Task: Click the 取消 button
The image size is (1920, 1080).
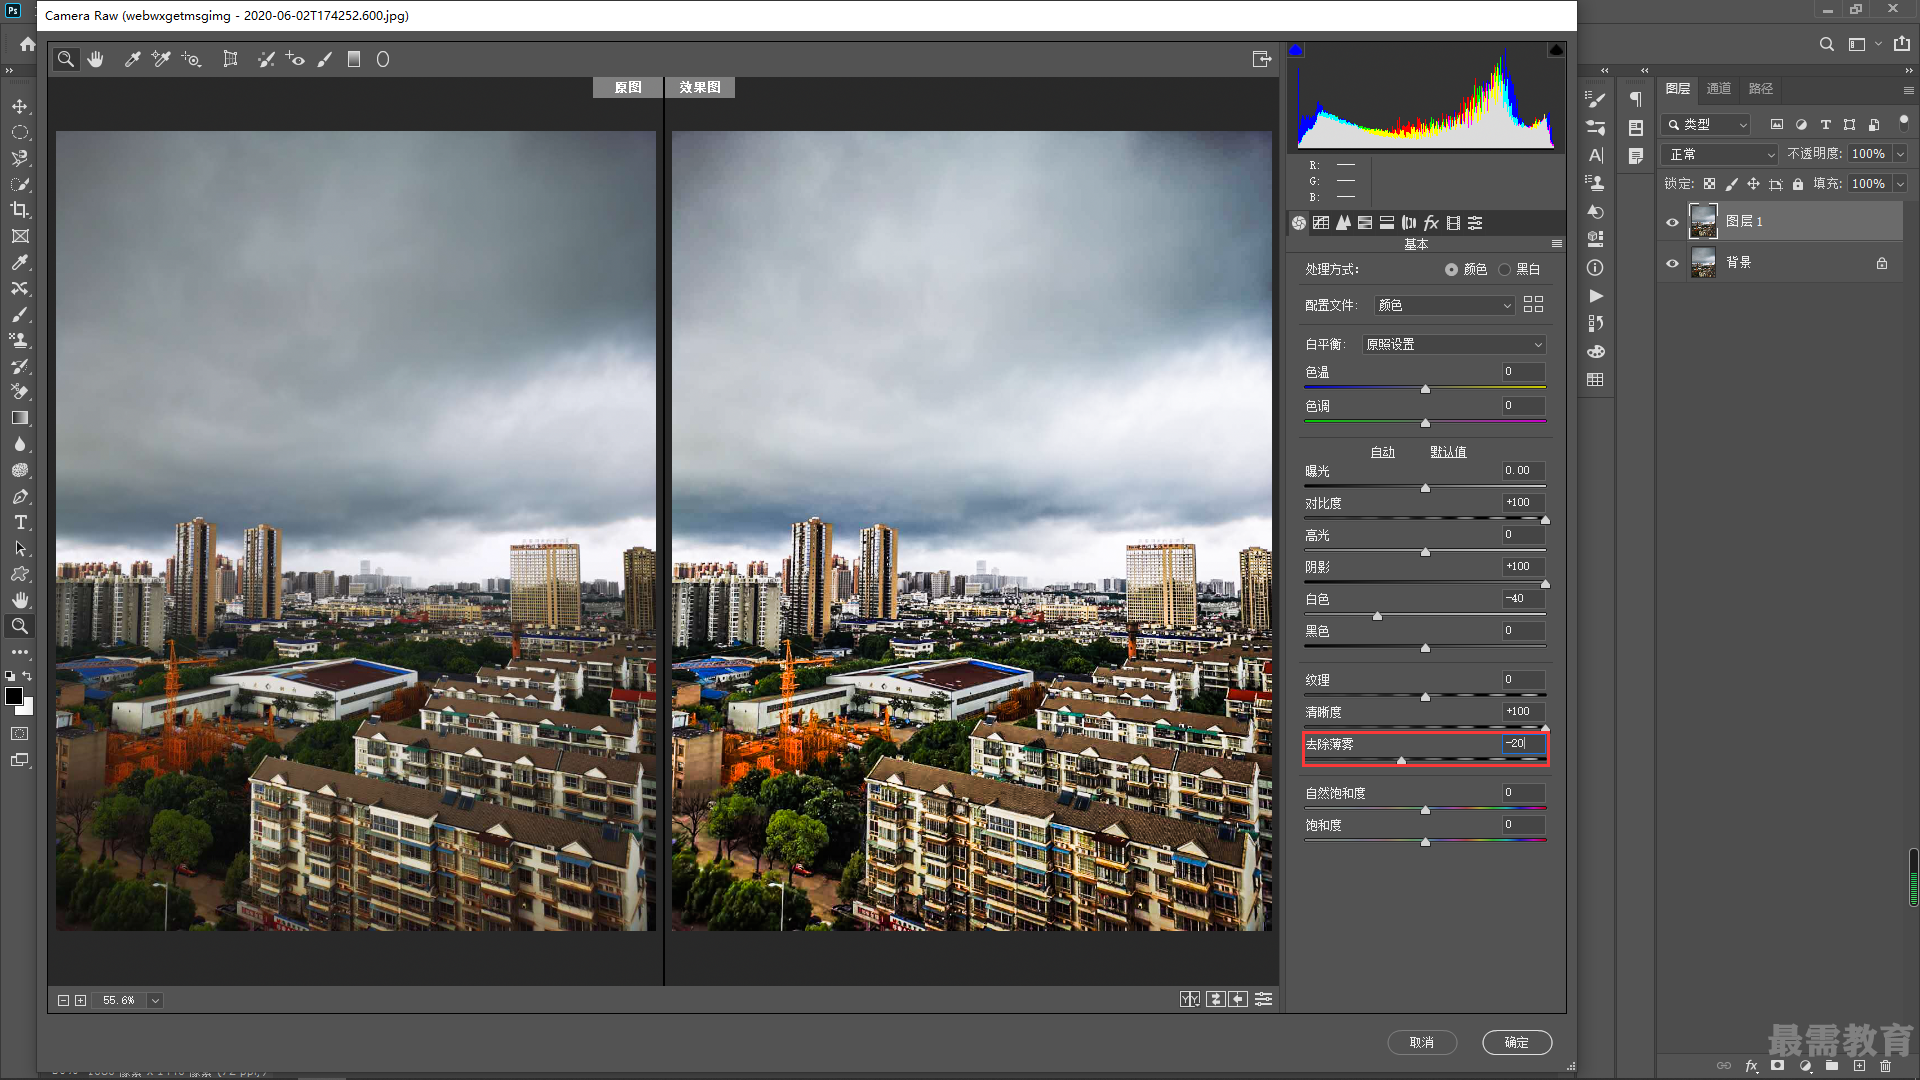Action: (x=1422, y=1042)
